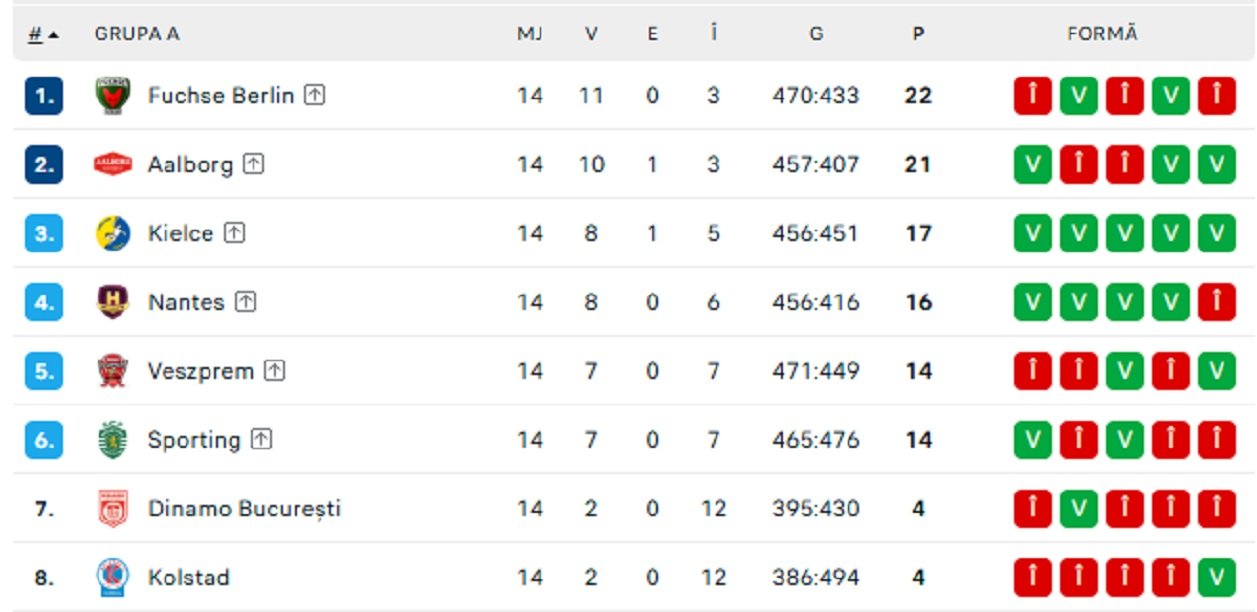Click the Sporting club crest
1257x612 pixels.
(112, 440)
